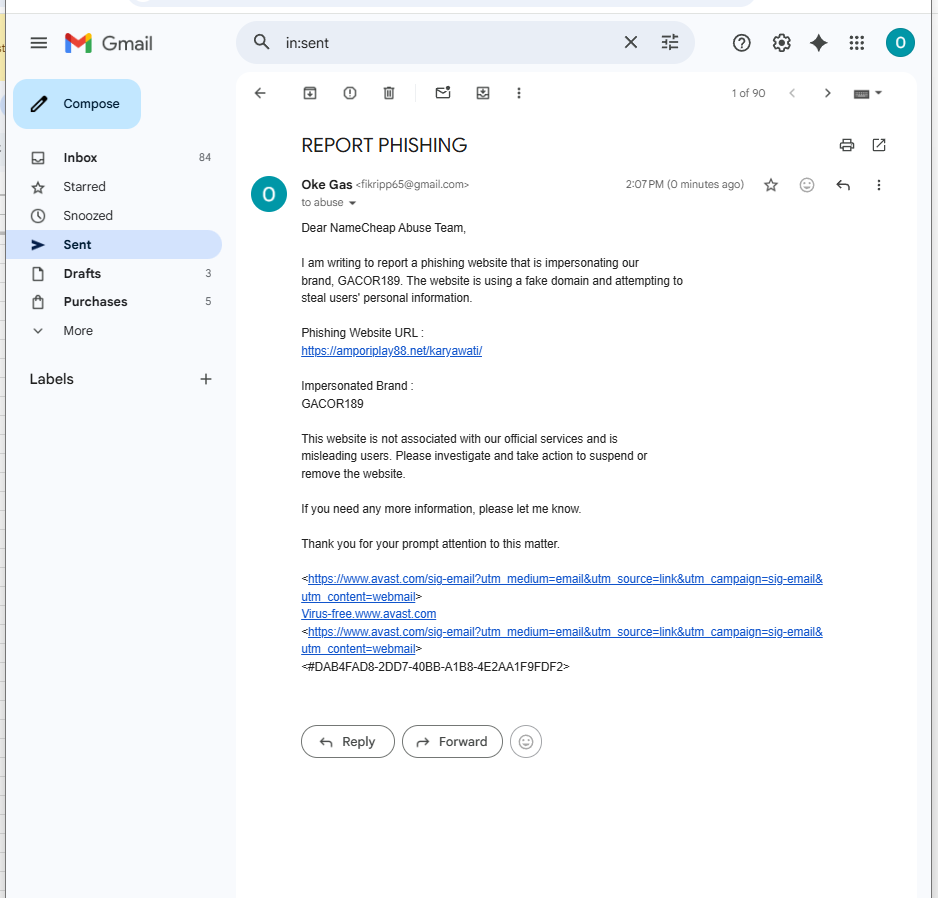Mark the email as unread
This screenshot has height=898, width=938.
[x=443, y=93]
